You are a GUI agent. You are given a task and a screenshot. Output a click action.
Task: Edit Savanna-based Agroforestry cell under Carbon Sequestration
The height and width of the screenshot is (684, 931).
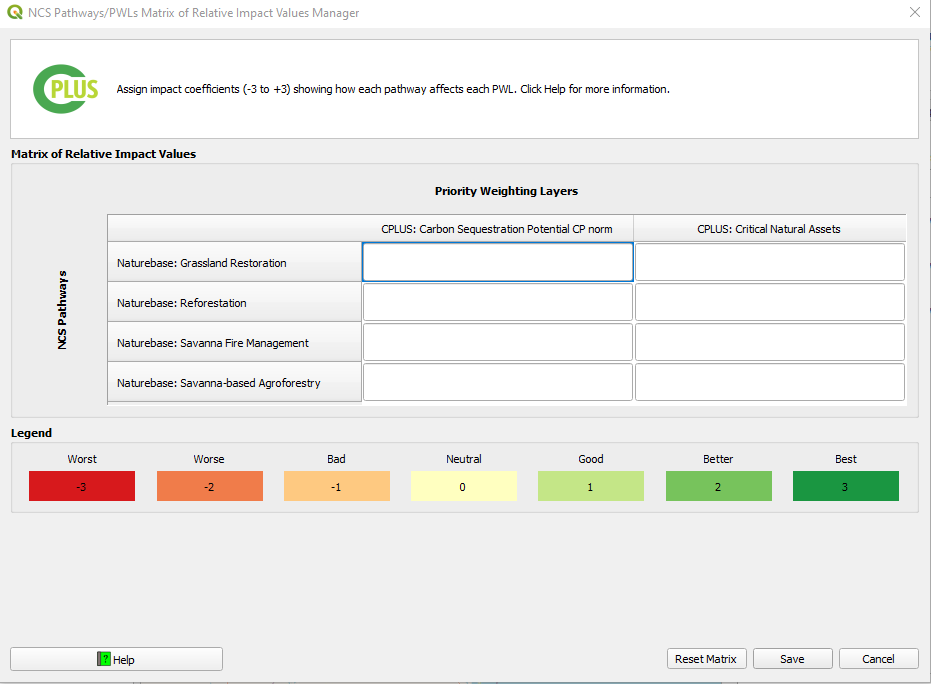(x=497, y=382)
